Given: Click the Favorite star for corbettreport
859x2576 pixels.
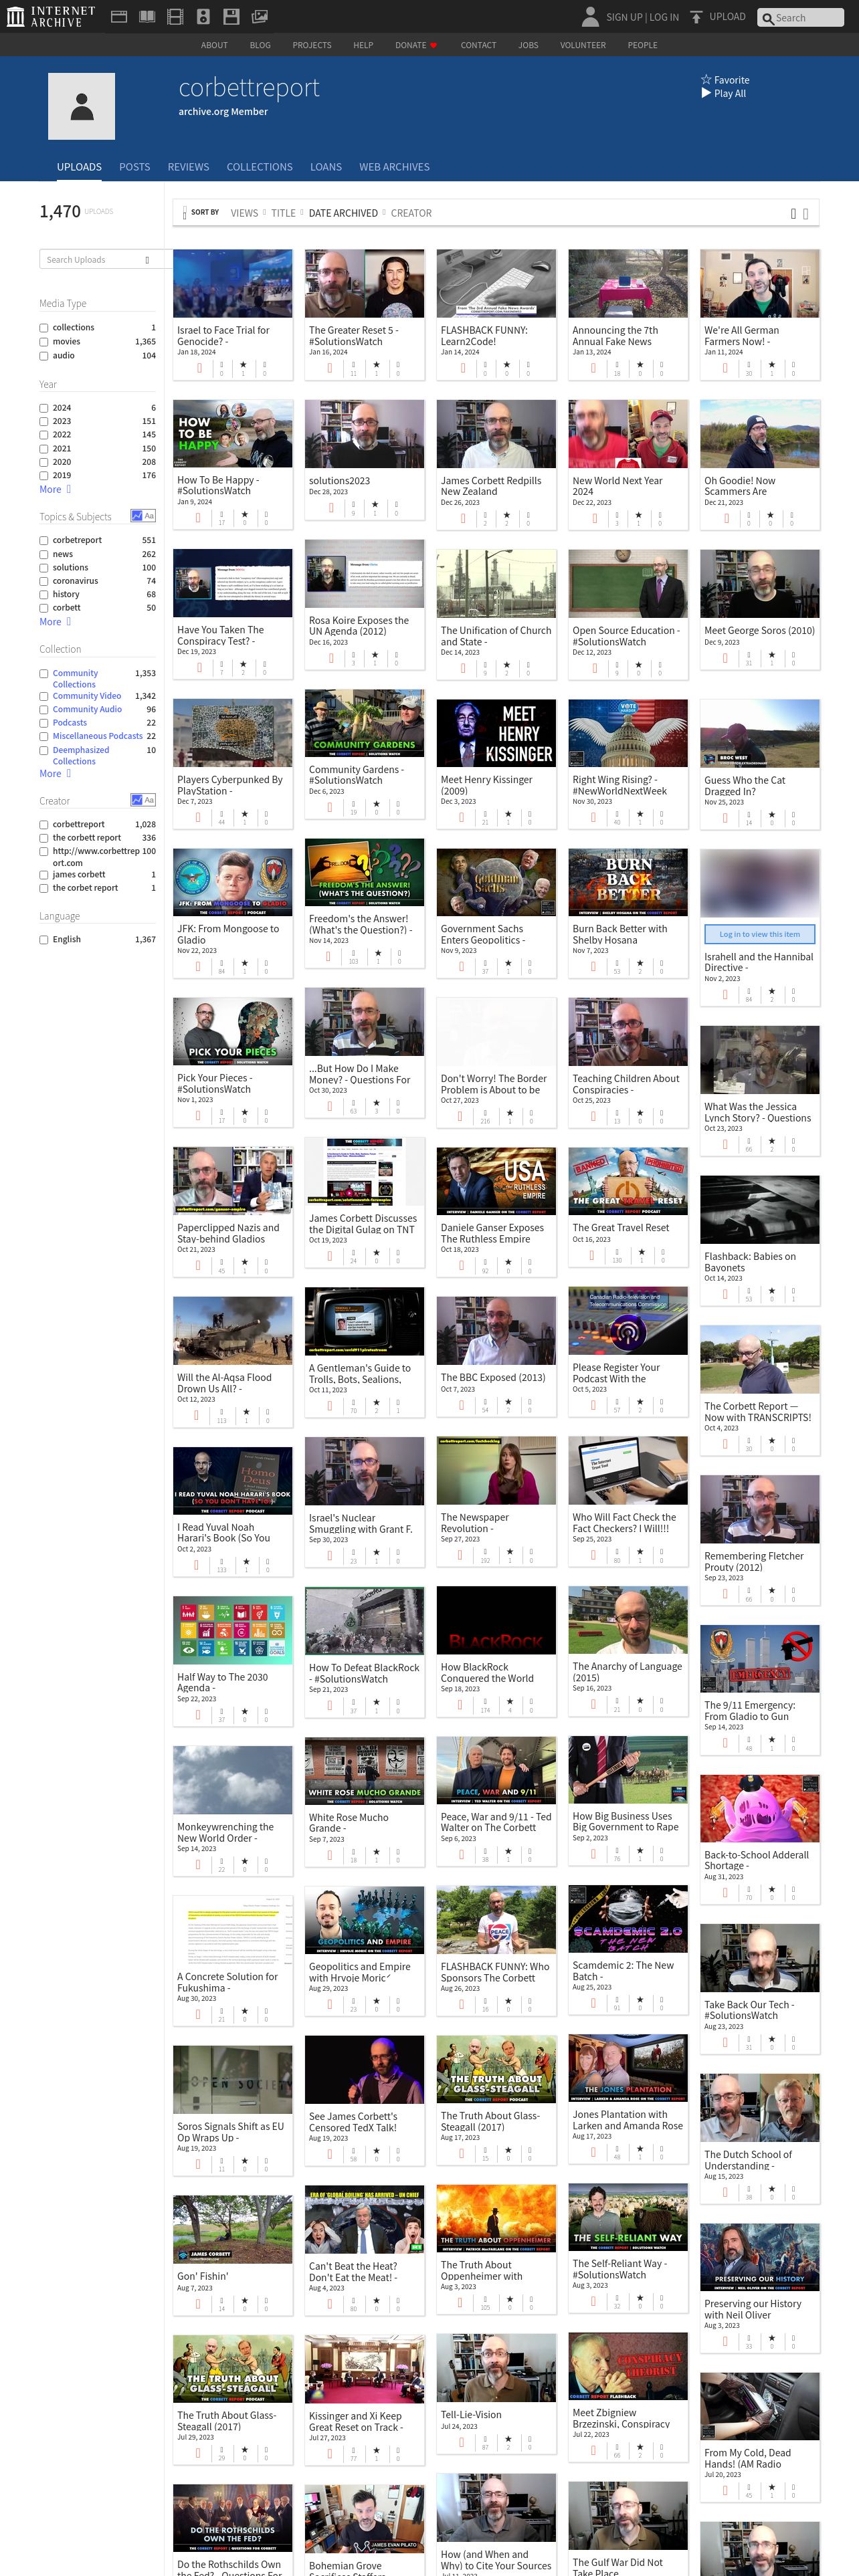Looking at the screenshot, I should tap(706, 80).
